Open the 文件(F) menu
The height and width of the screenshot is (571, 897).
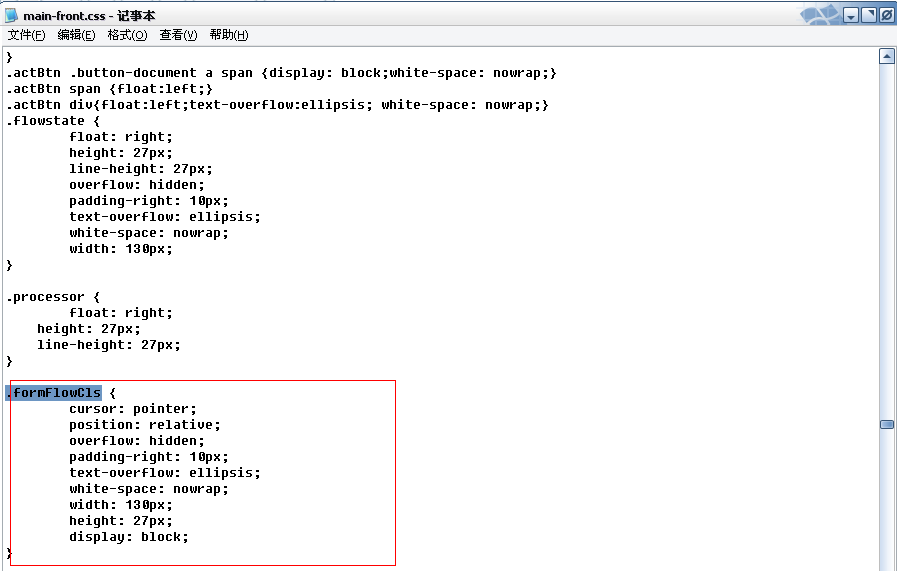pyautogui.click(x=26, y=35)
